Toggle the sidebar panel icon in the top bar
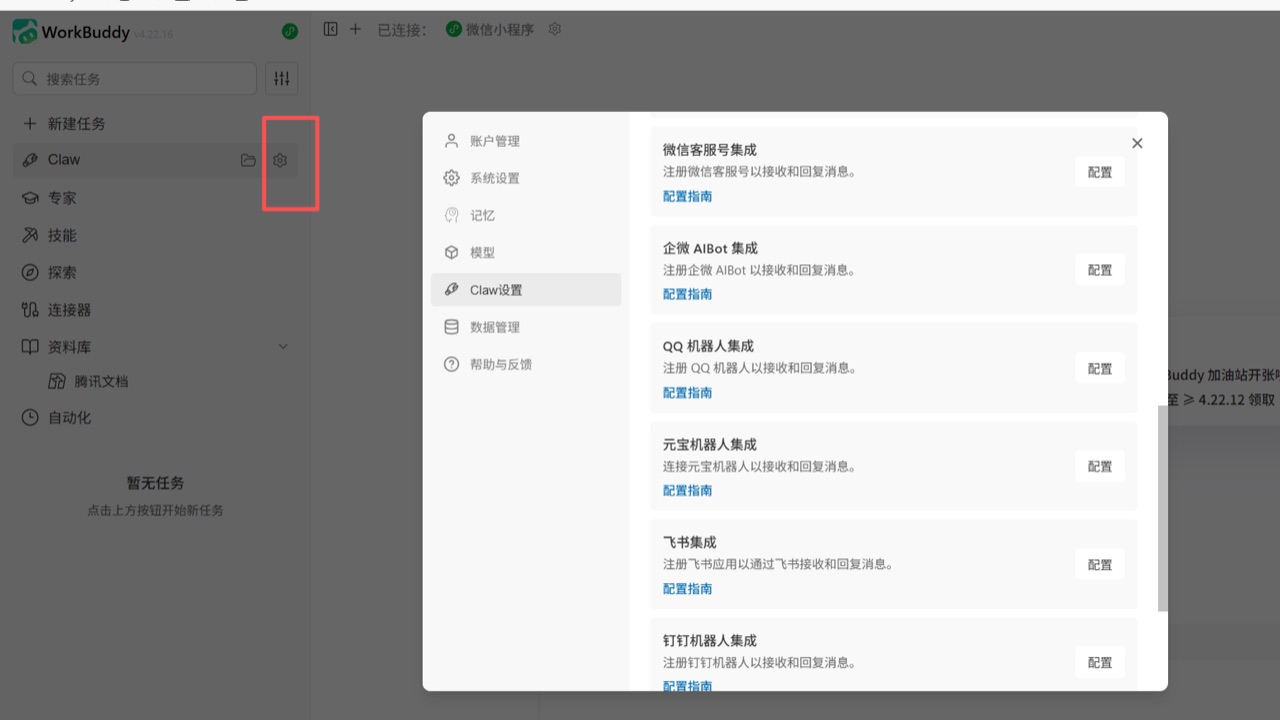Screen dimensions: 1280x720 tap(331, 29)
